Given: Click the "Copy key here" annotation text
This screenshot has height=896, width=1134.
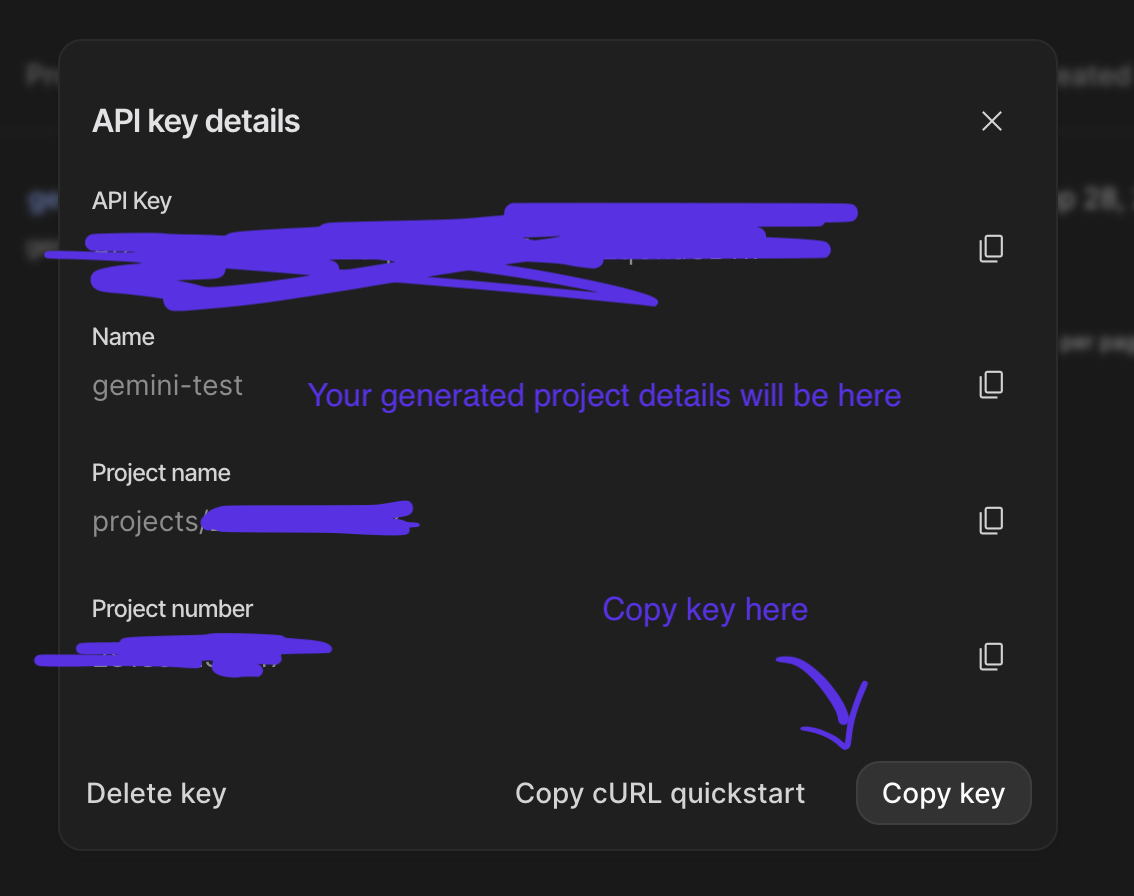Looking at the screenshot, I should coord(705,609).
